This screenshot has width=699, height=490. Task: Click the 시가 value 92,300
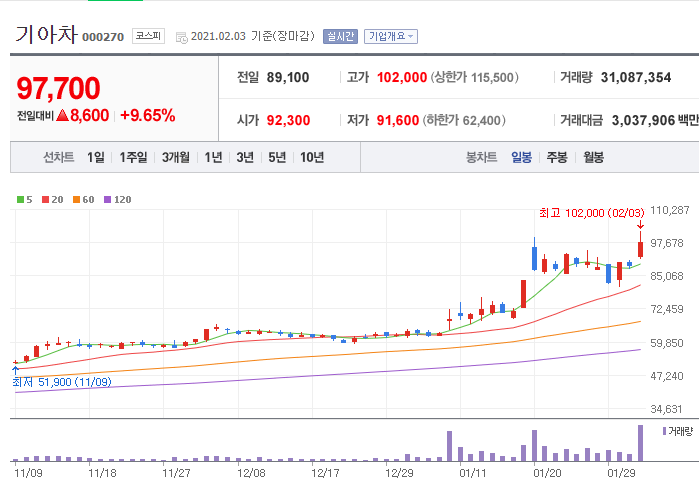[288, 120]
